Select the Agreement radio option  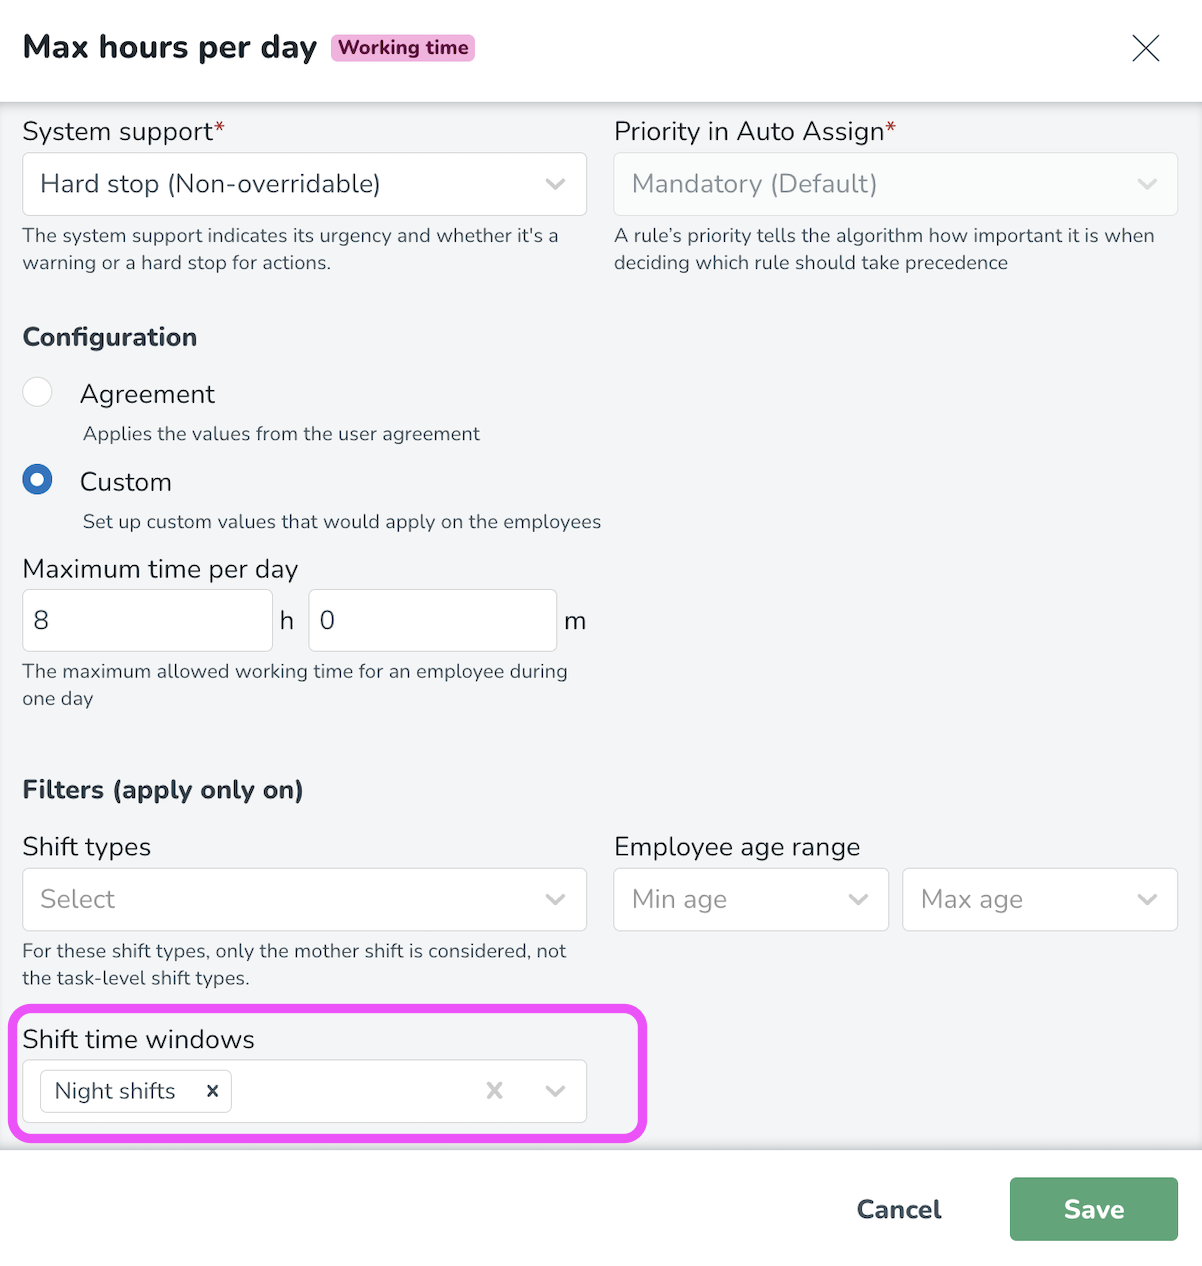[38, 393]
